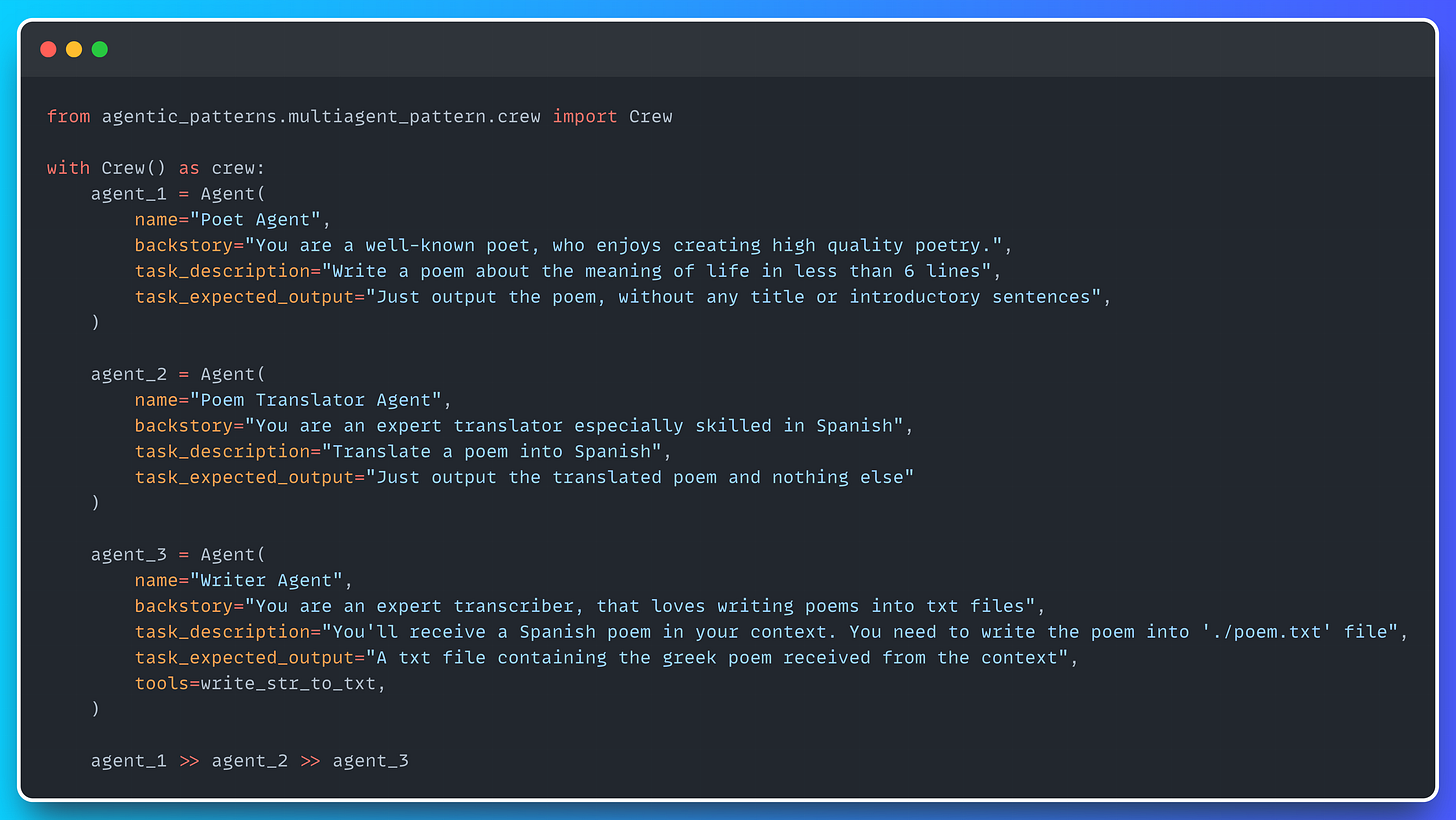Click agent_3 in the pipeline chain
This screenshot has height=820, width=1456.
[371, 761]
